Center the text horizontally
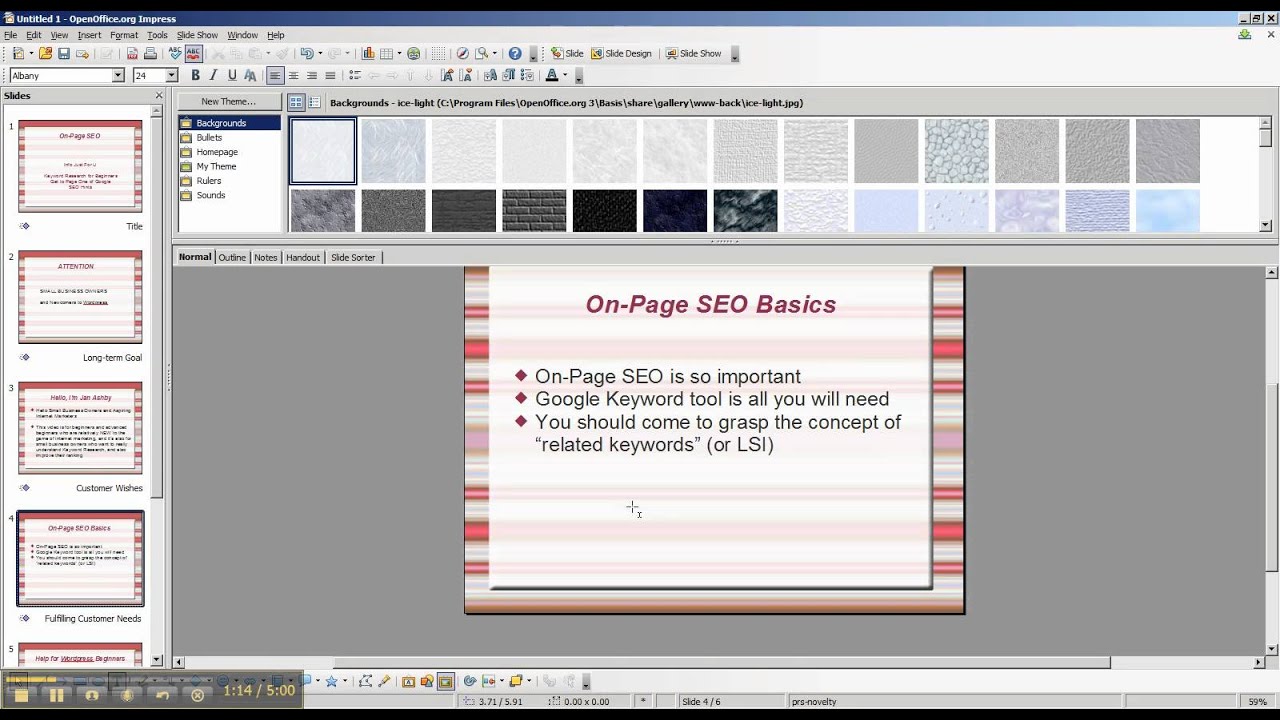The height and width of the screenshot is (720, 1280). click(293, 76)
